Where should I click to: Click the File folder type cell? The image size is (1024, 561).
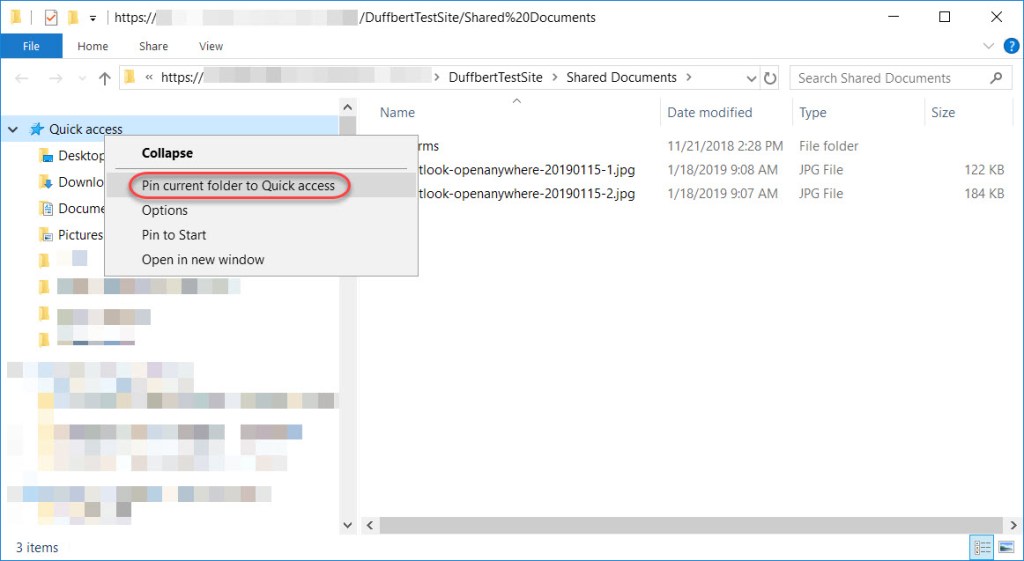tap(829, 146)
